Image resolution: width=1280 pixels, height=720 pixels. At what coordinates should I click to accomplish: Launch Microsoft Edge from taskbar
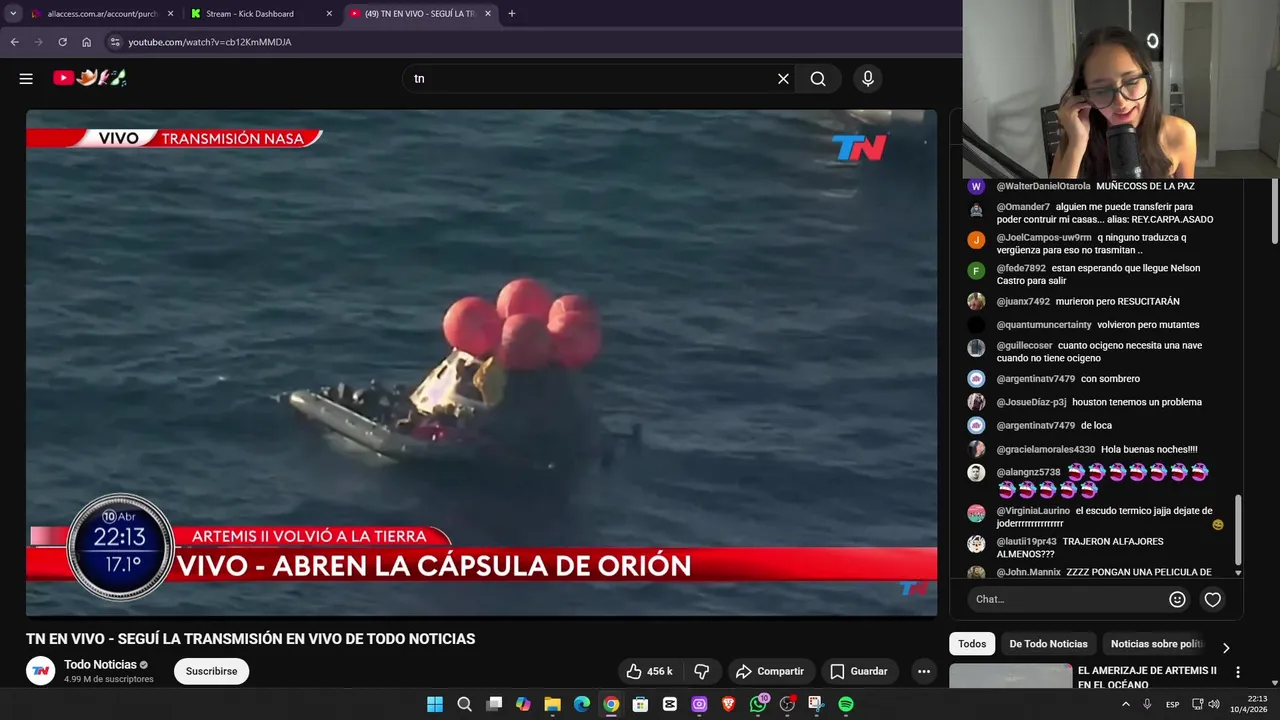coord(582,704)
